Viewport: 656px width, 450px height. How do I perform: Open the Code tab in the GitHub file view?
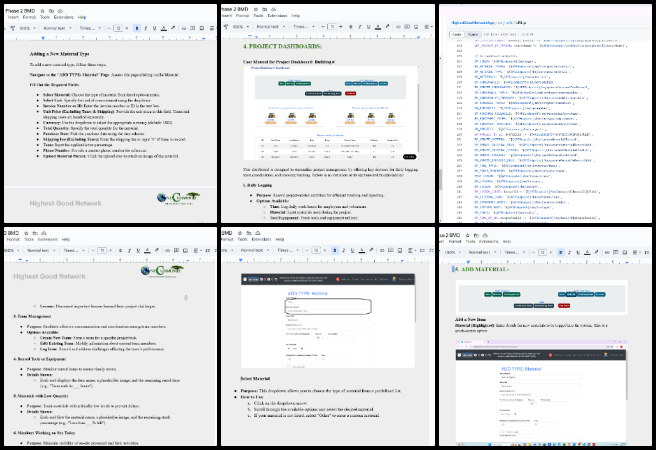[457, 34]
